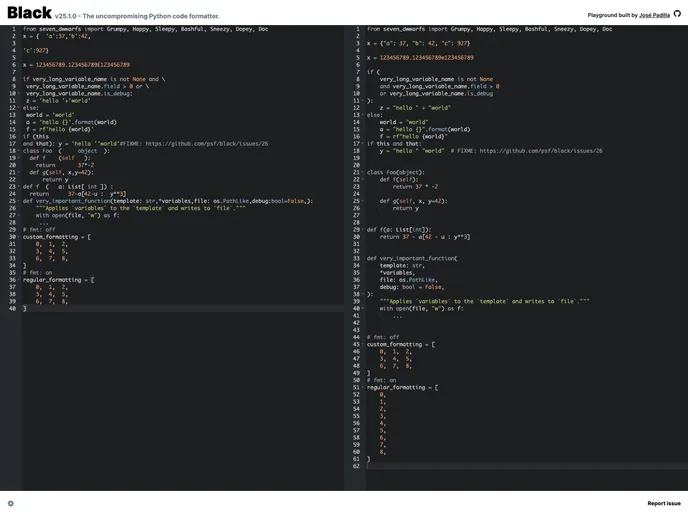The height and width of the screenshot is (512, 688).
Task: Open José Padilla's profile link
Action: pos(654,15)
